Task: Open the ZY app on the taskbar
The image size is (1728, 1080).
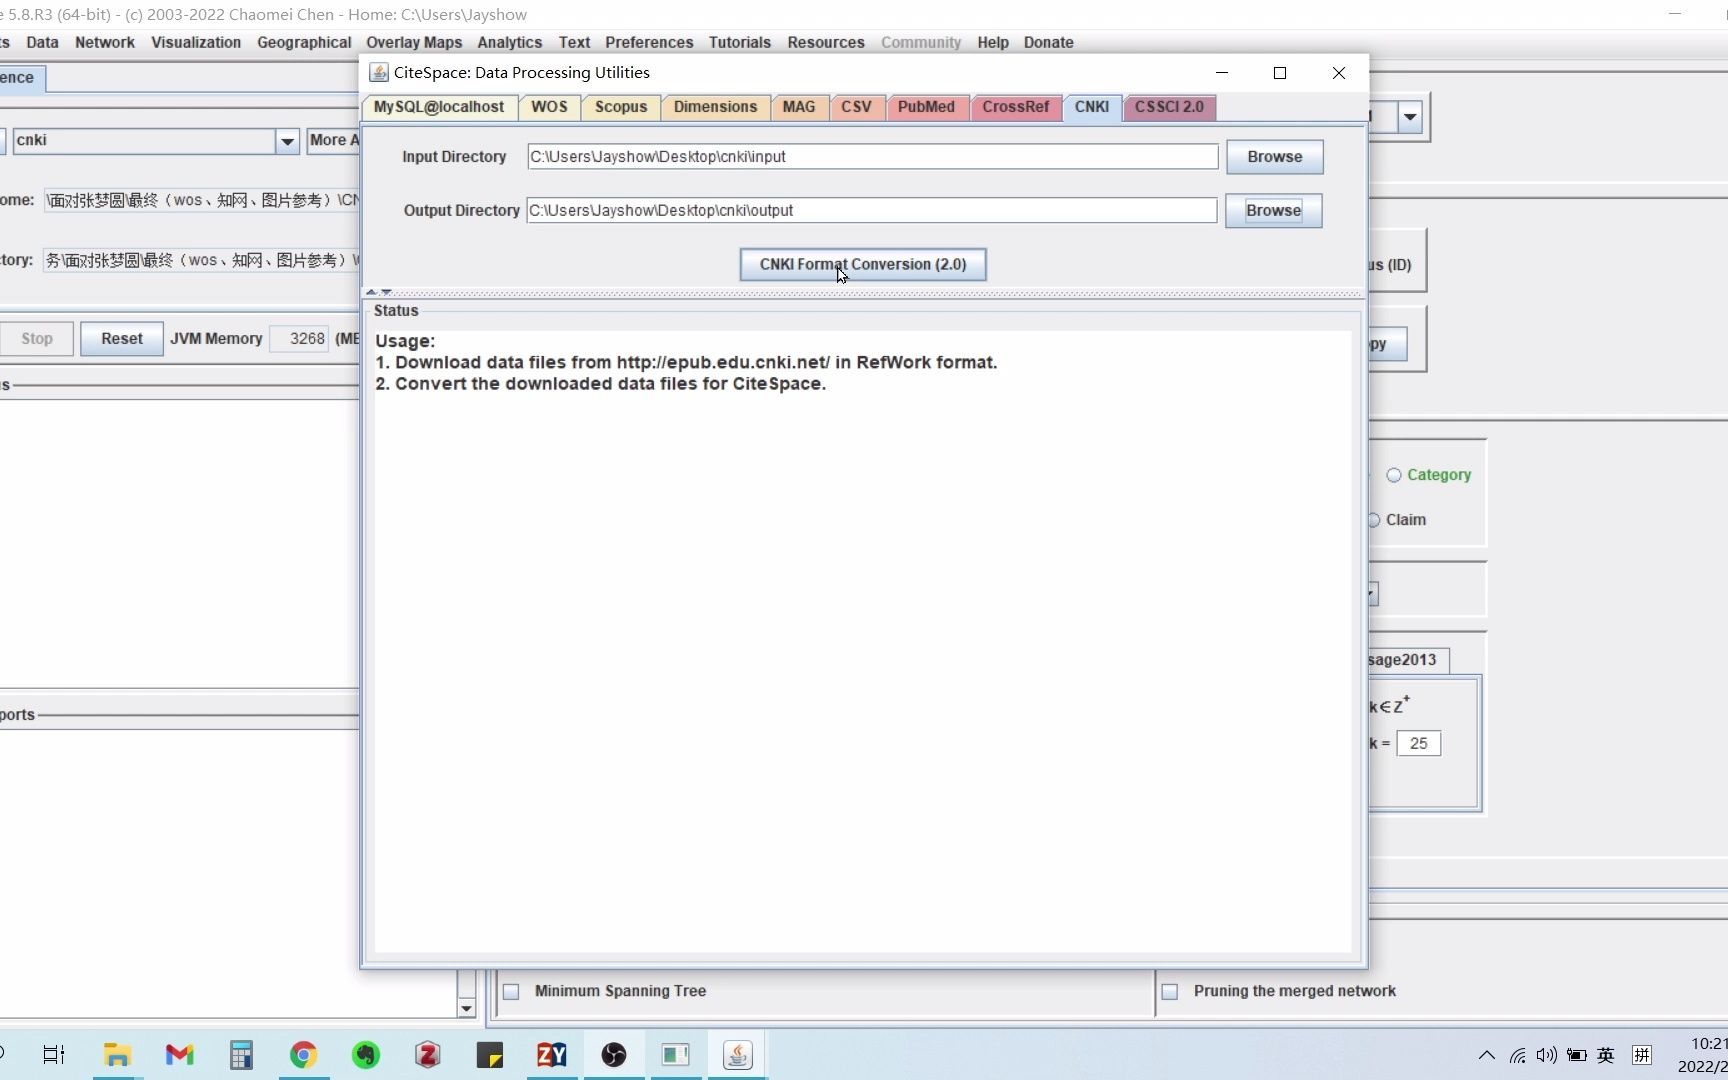Action: 552,1054
